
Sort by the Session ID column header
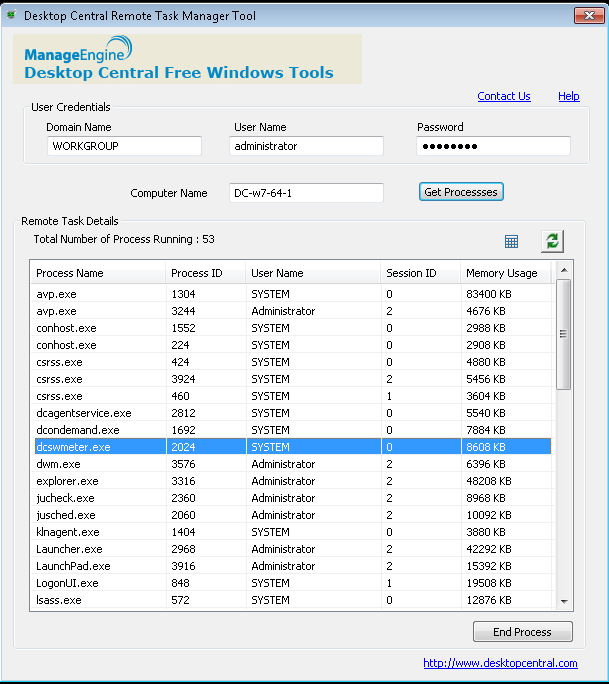[x=421, y=273]
